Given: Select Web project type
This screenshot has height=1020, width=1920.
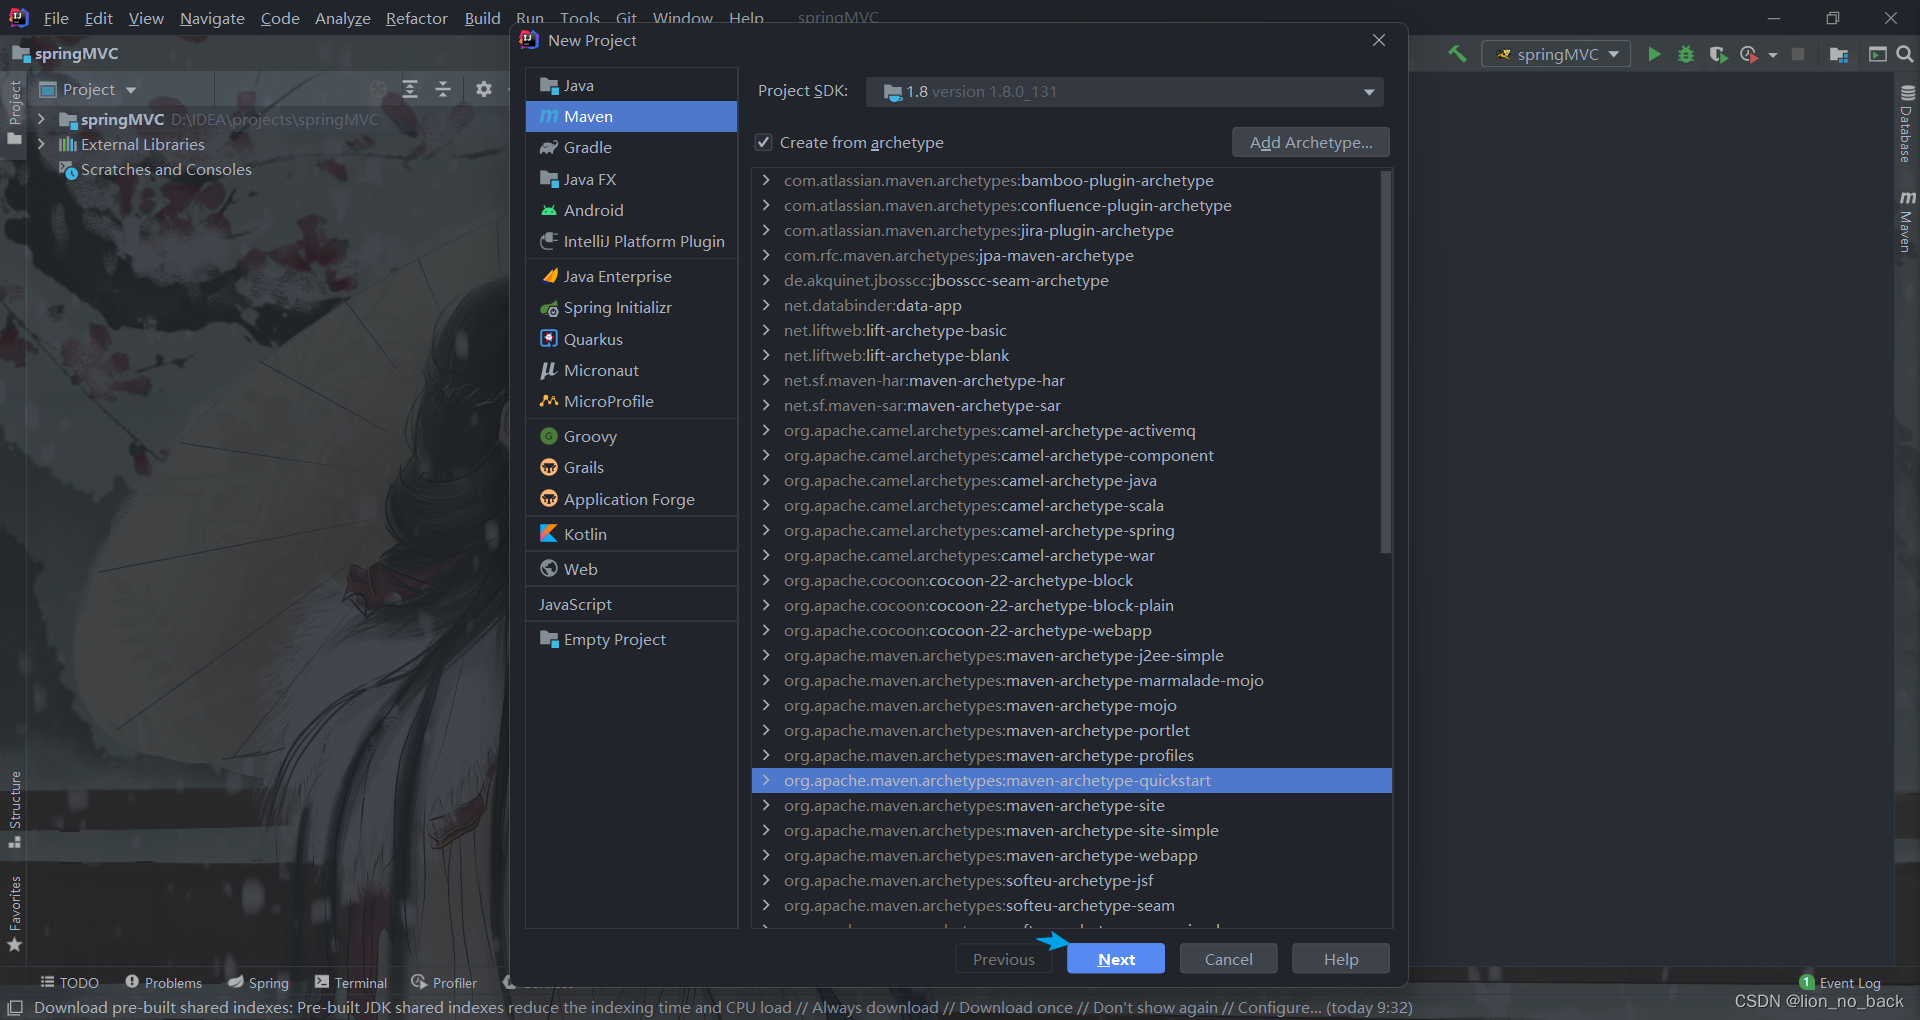Looking at the screenshot, I should [x=631, y=569].
